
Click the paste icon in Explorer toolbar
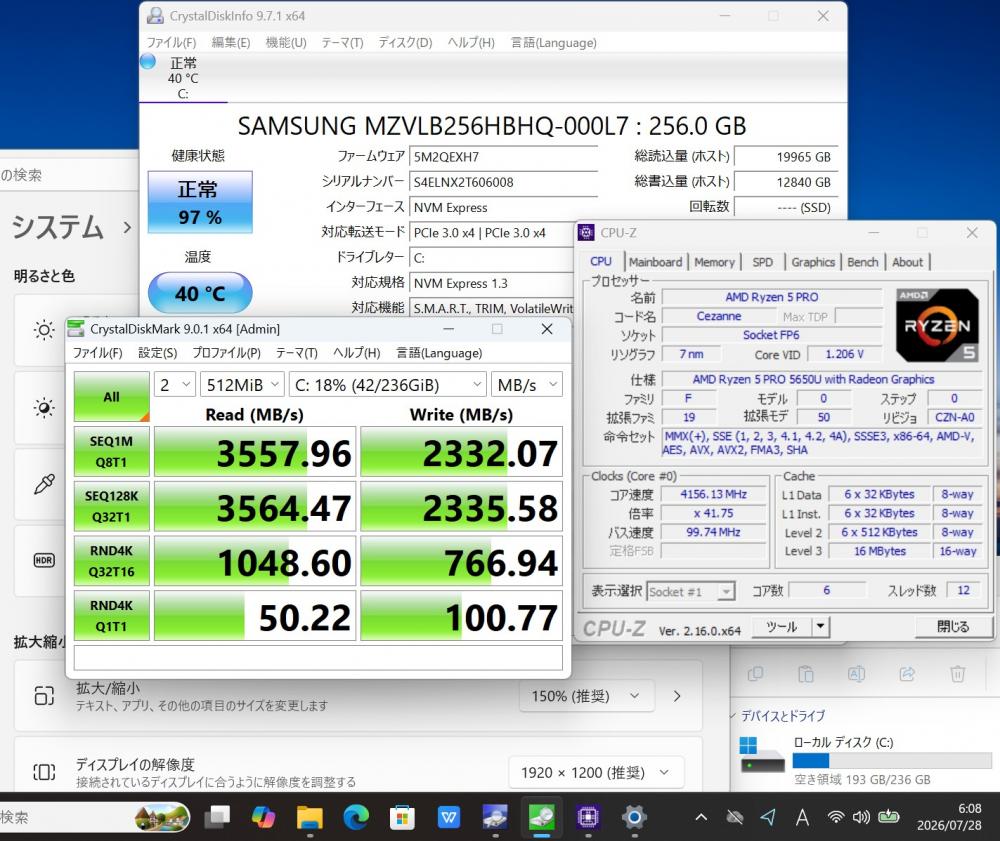805,674
